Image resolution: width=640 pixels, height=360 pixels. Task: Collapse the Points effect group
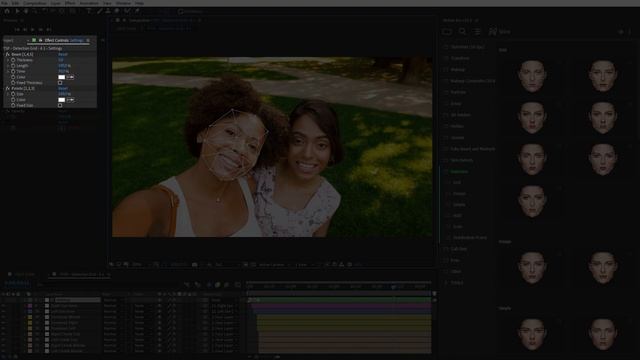(x=4, y=89)
